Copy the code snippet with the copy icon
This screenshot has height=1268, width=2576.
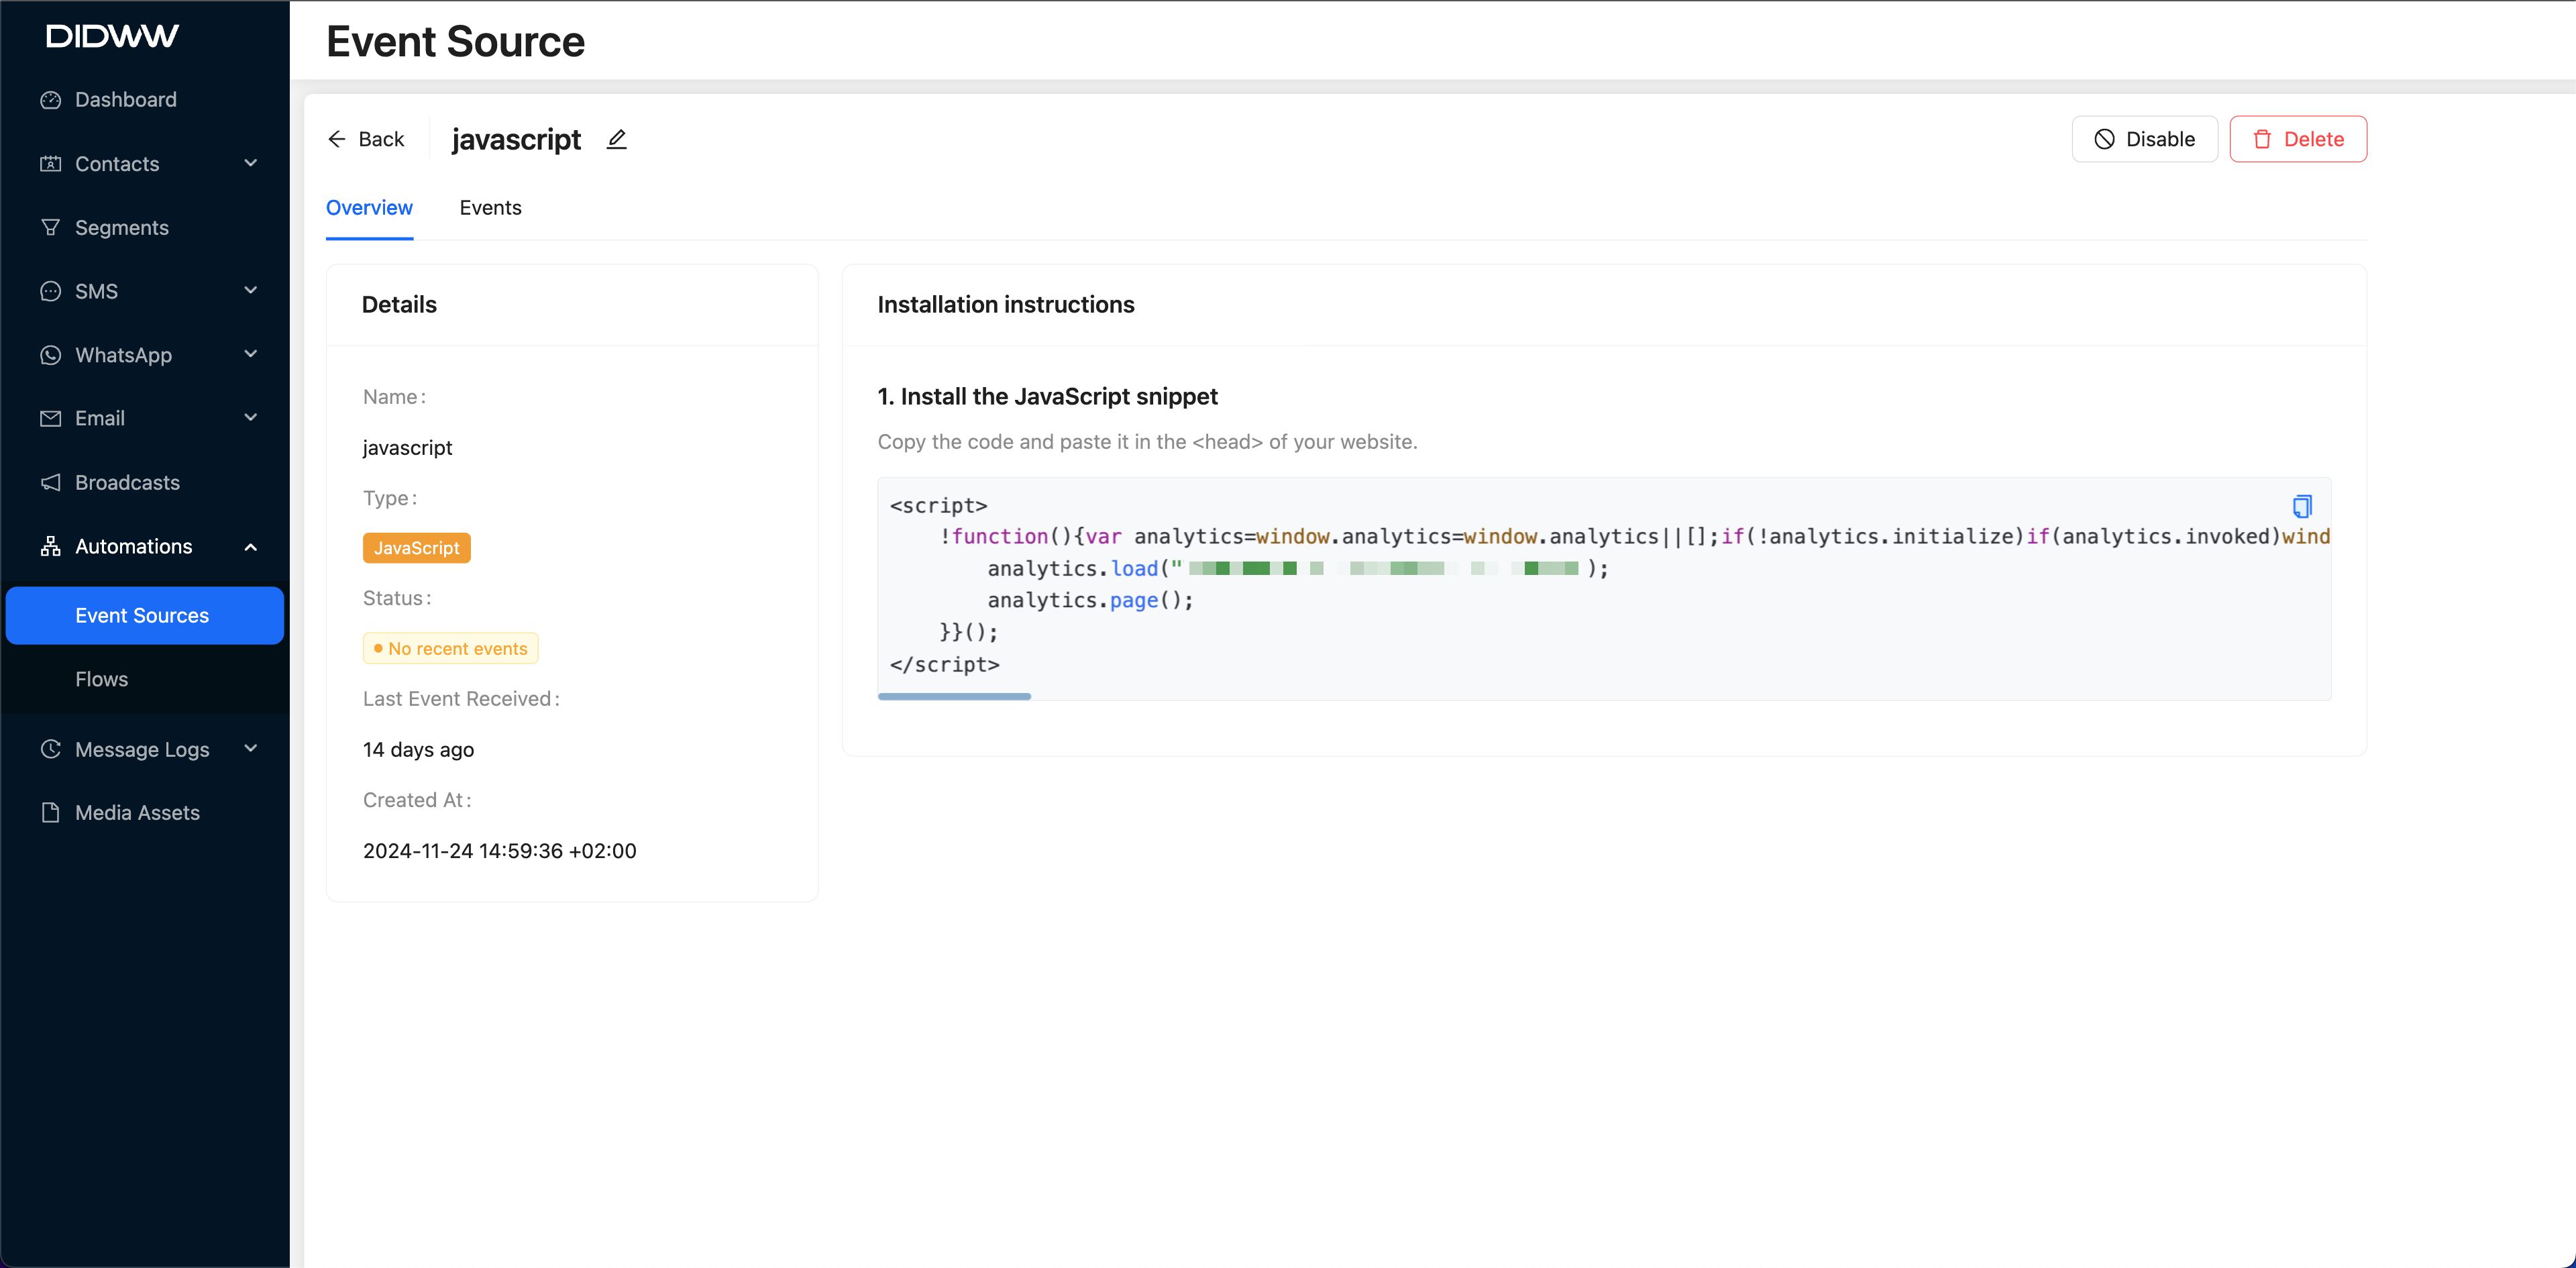2302,506
